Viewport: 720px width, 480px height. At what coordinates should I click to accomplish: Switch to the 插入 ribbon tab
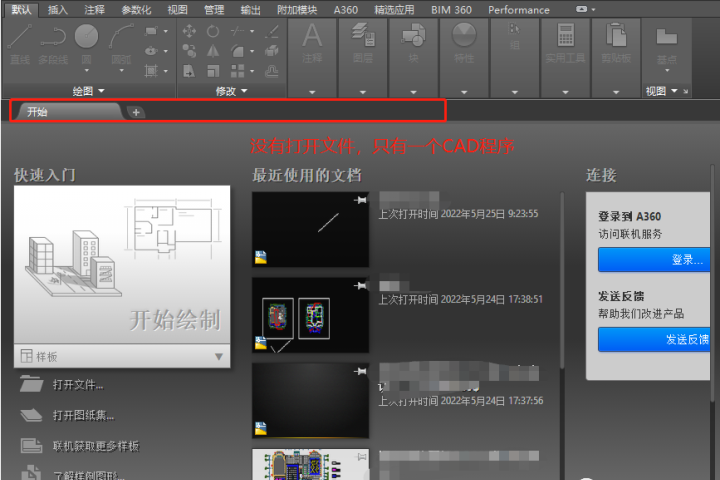coord(58,10)
